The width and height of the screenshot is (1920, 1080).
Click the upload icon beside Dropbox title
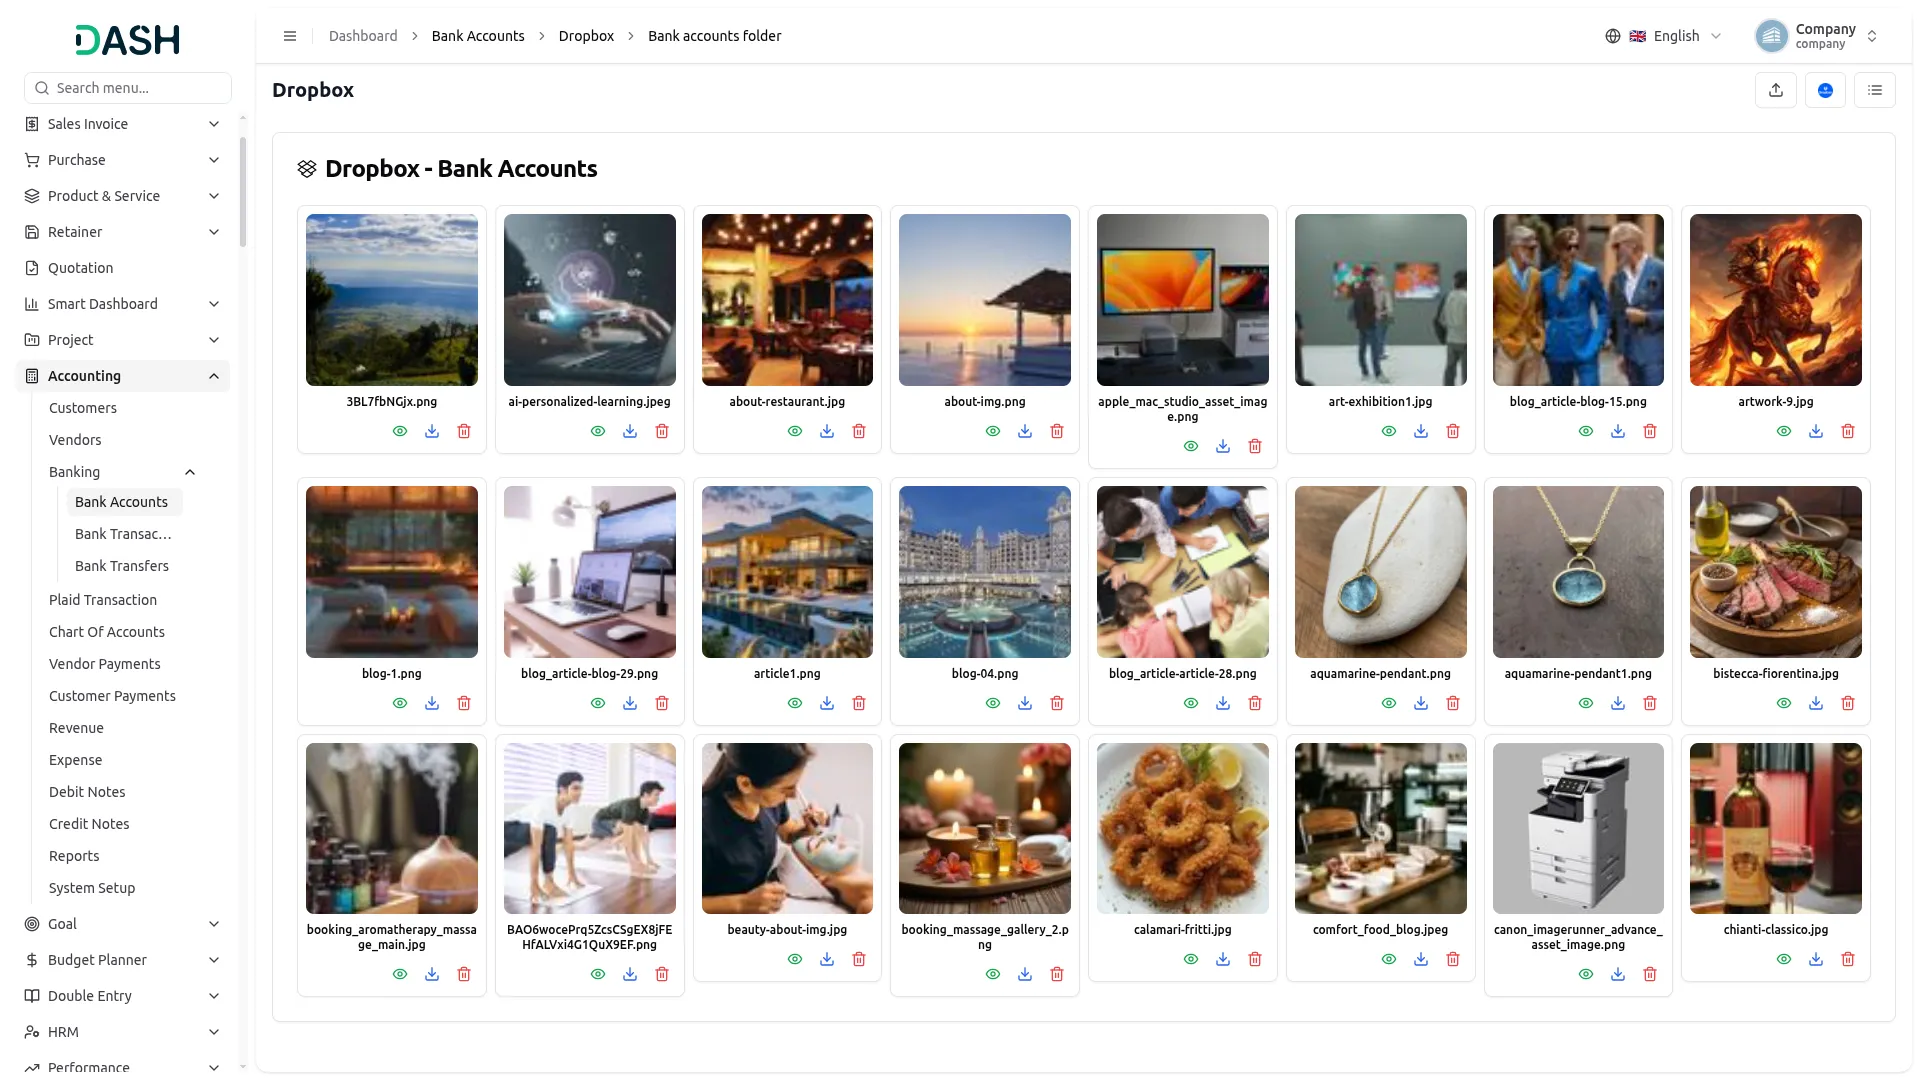click(x=1776, y=90)
